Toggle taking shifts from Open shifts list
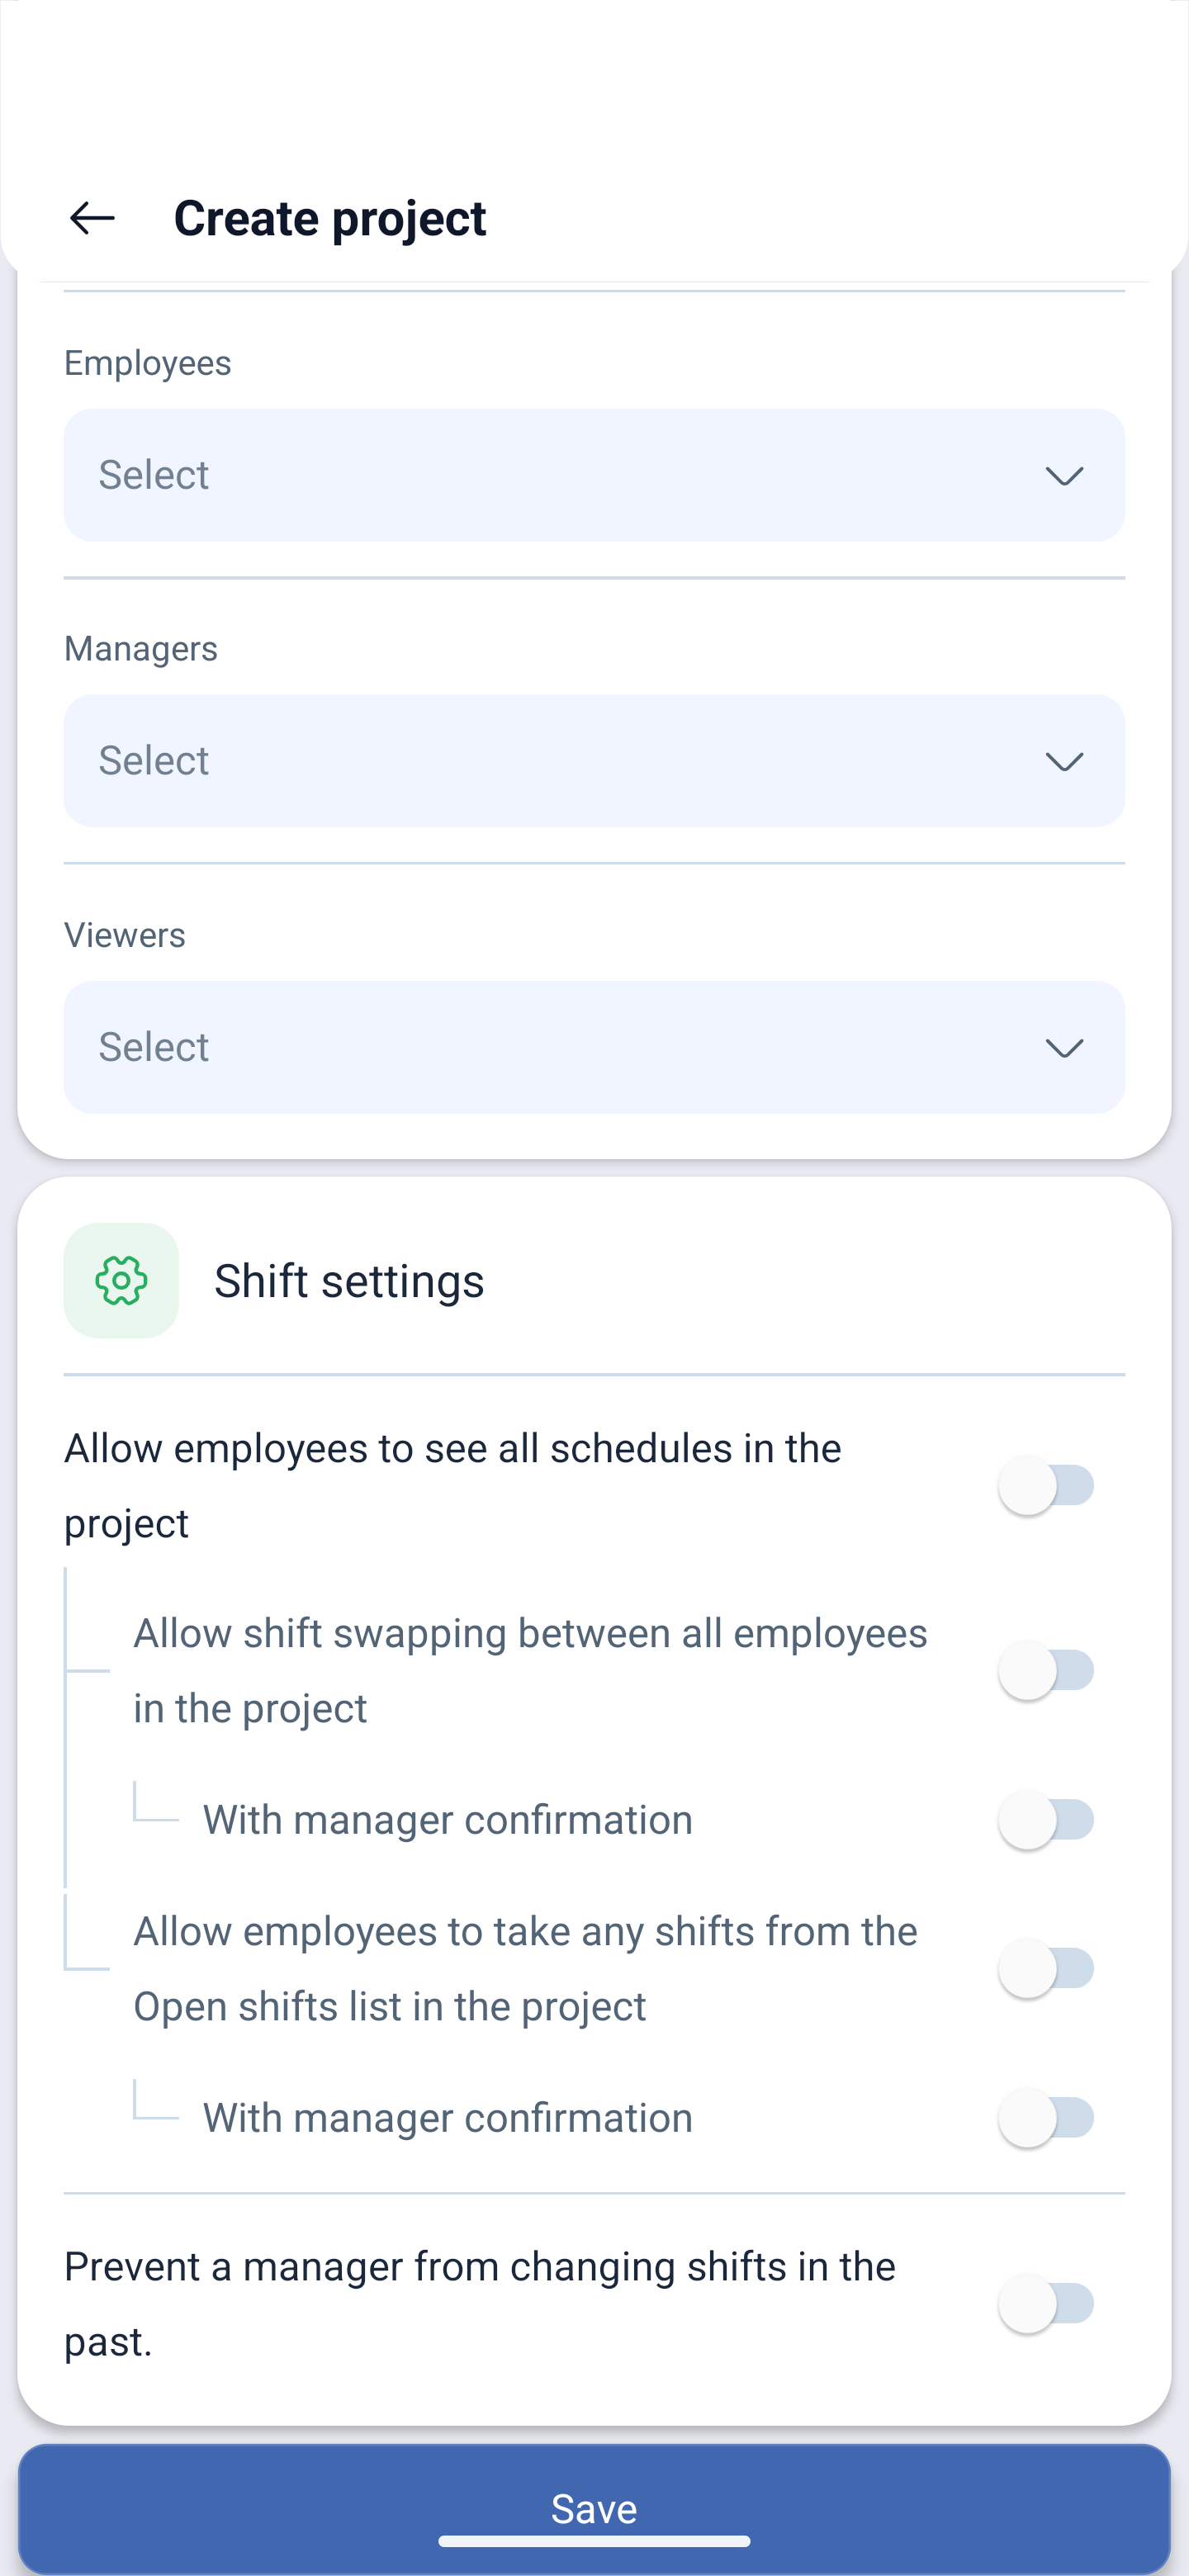Viewport: 1189px width, 2576px height. [1046, 1968]
